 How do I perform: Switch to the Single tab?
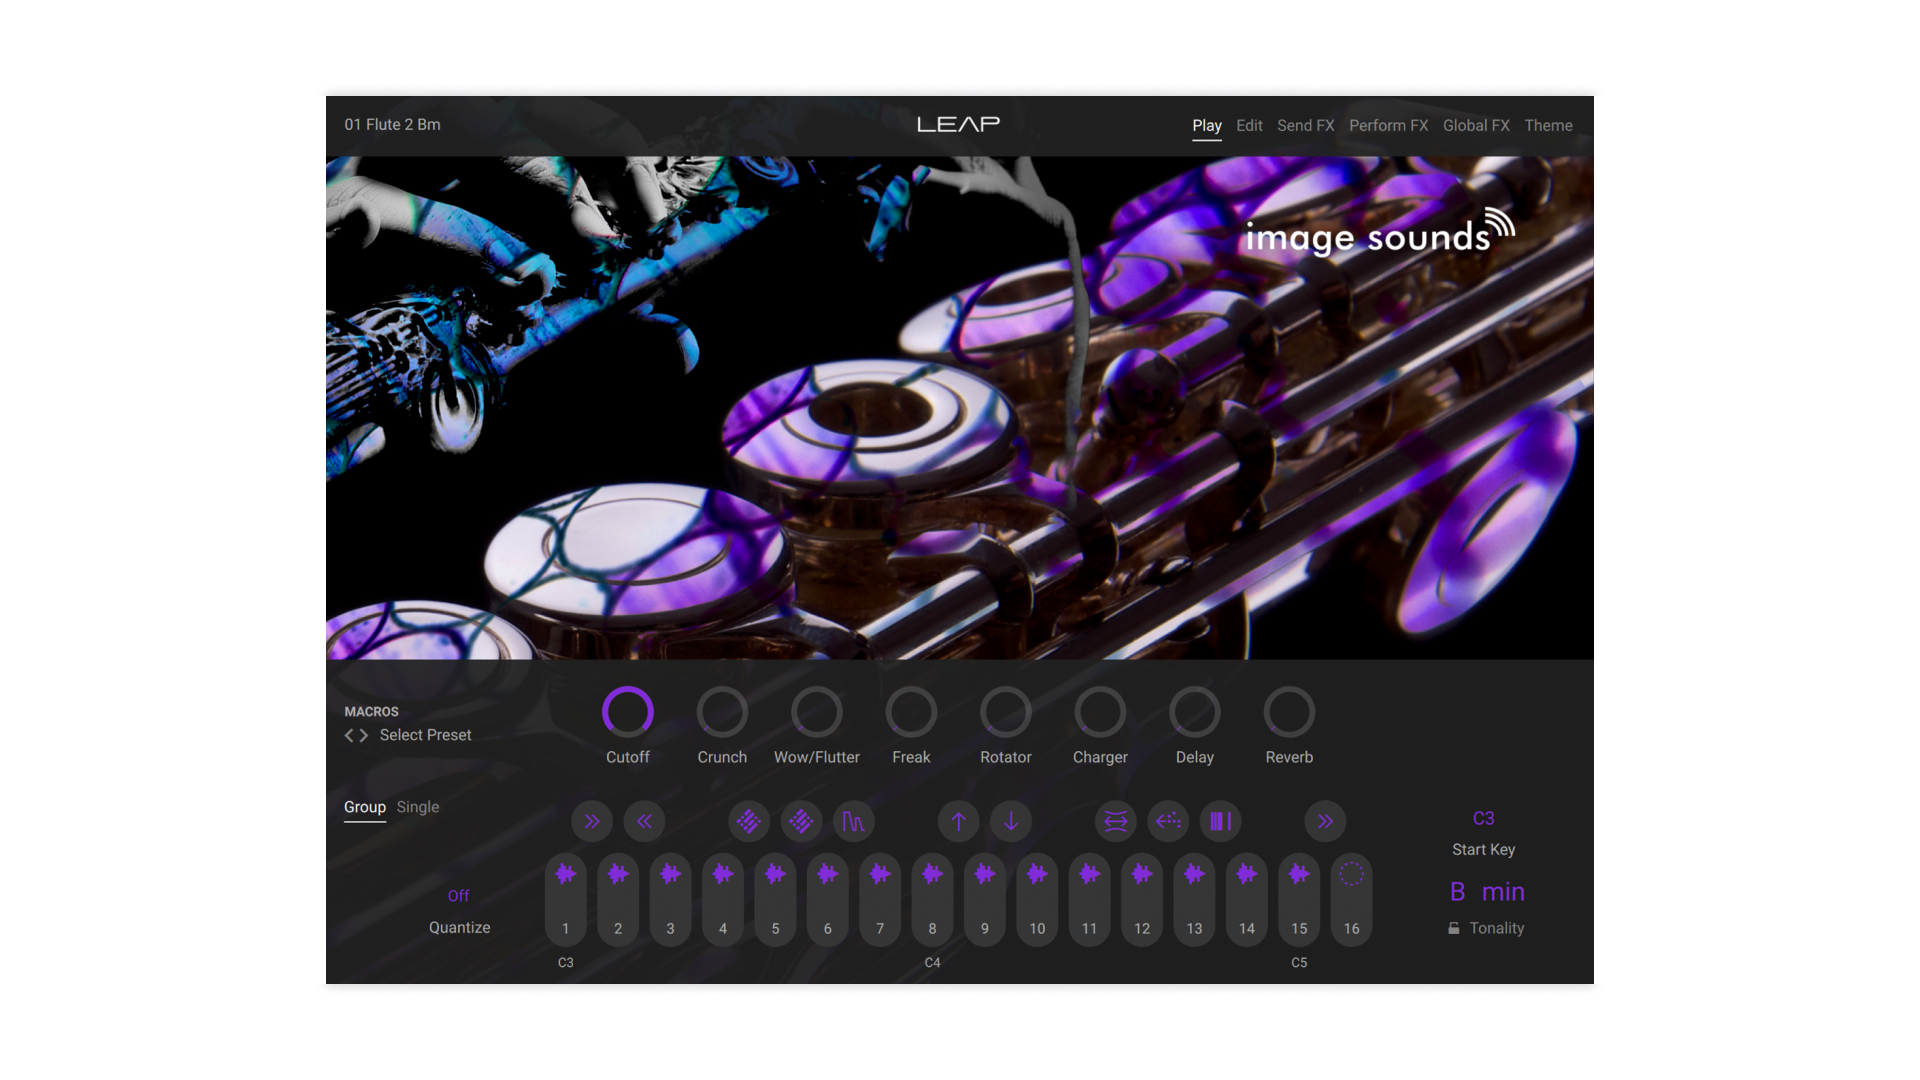(x=417, y=807)
